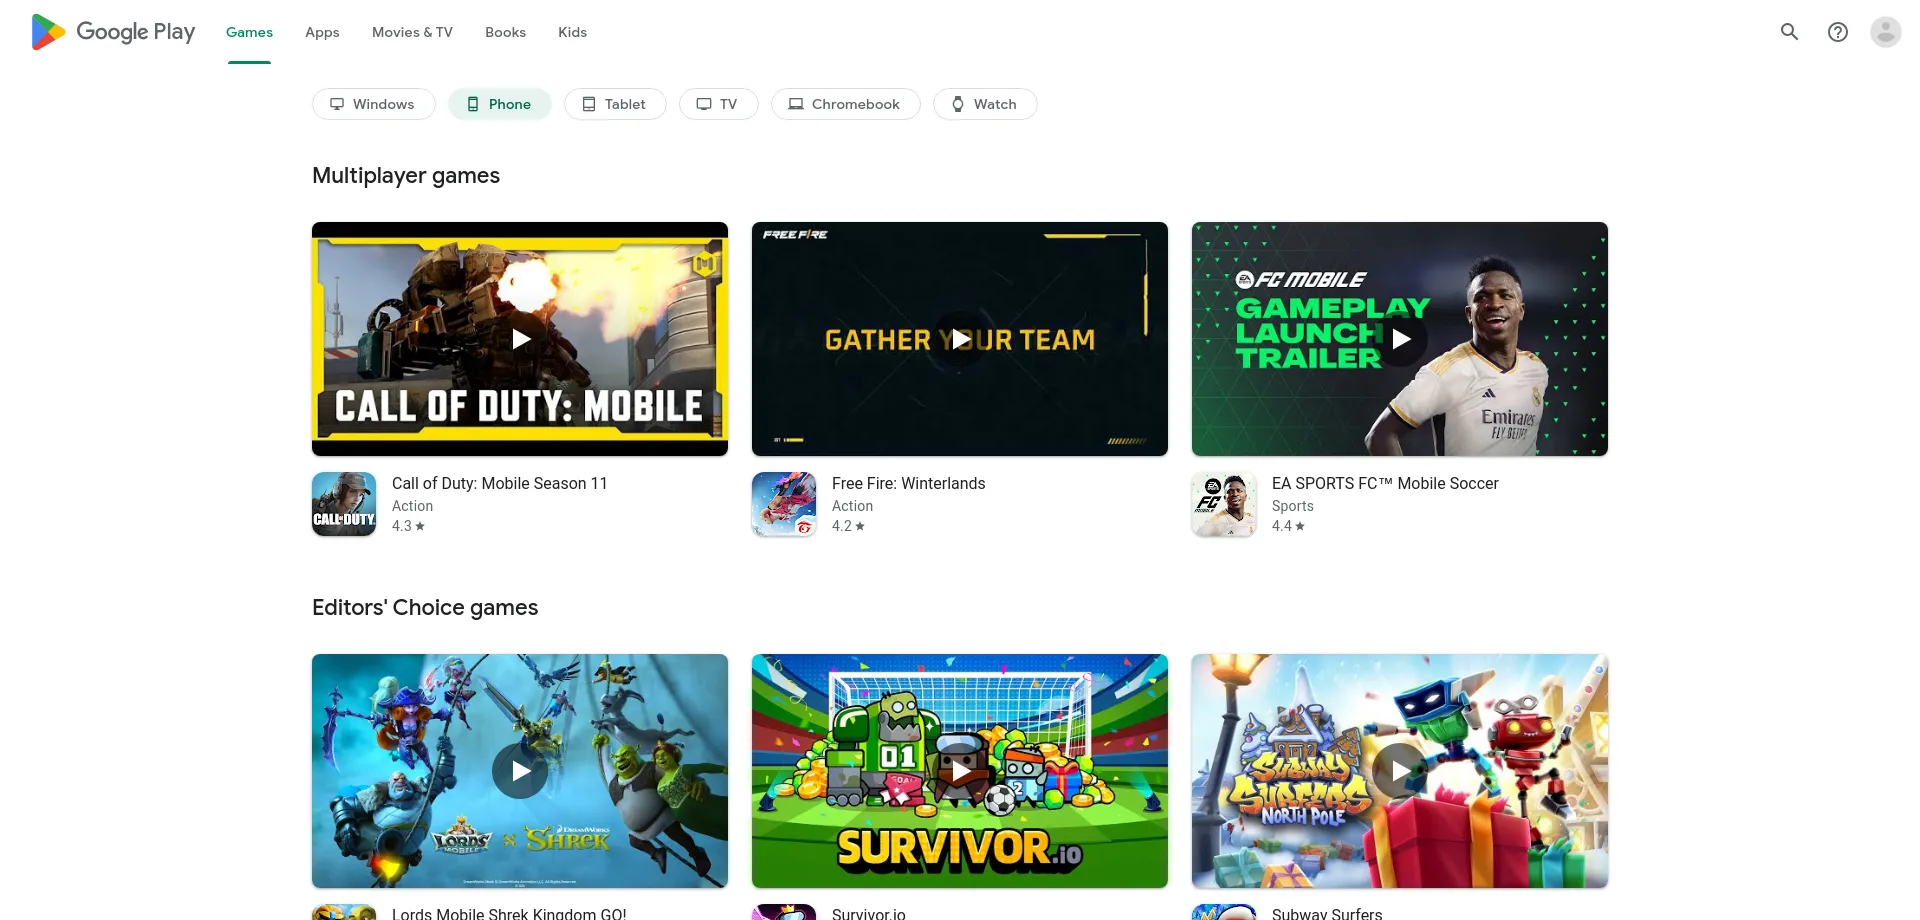
Task: Click the Editors' Choice games heading
Action: pyautogui.click(x=425, y=608)
